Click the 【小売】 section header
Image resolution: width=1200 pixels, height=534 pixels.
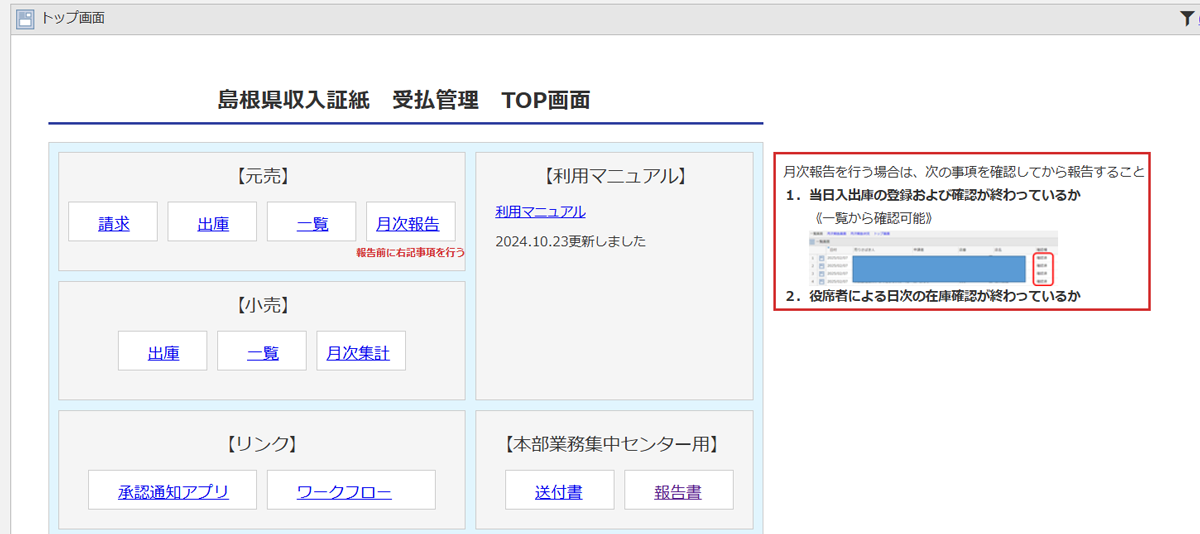262,305
